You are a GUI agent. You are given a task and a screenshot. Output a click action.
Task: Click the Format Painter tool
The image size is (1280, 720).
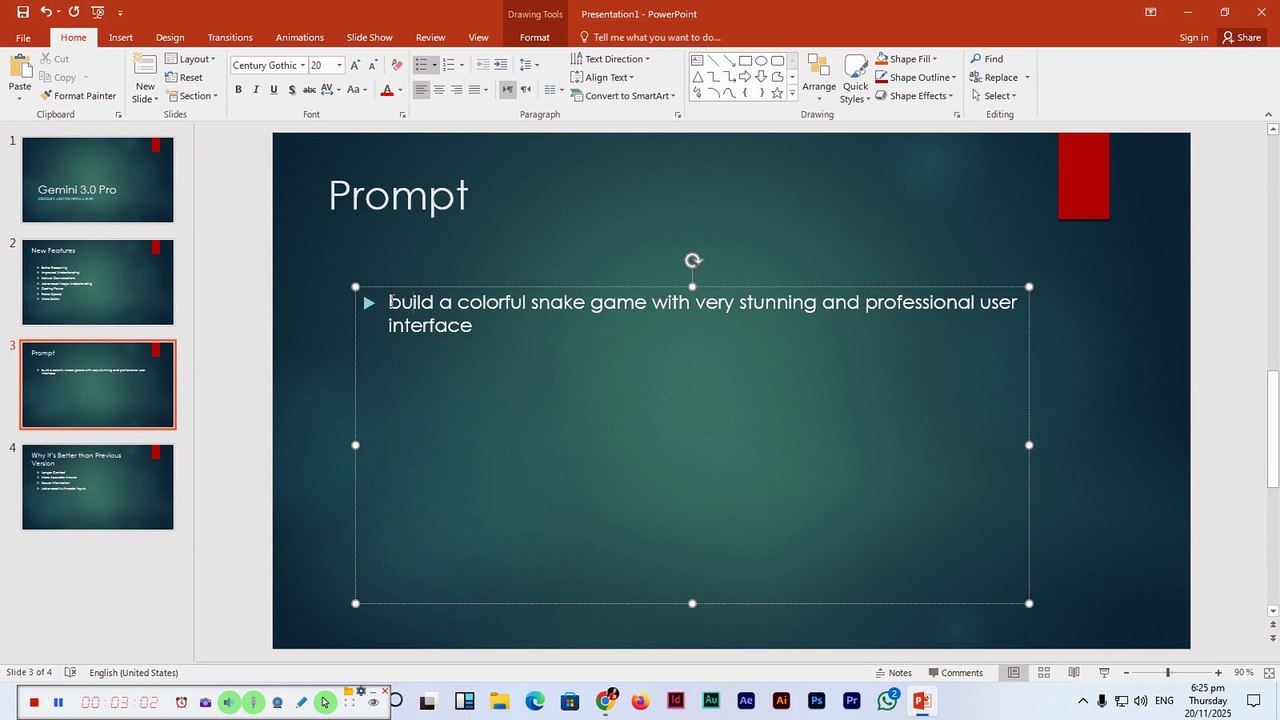click(78, 96)
